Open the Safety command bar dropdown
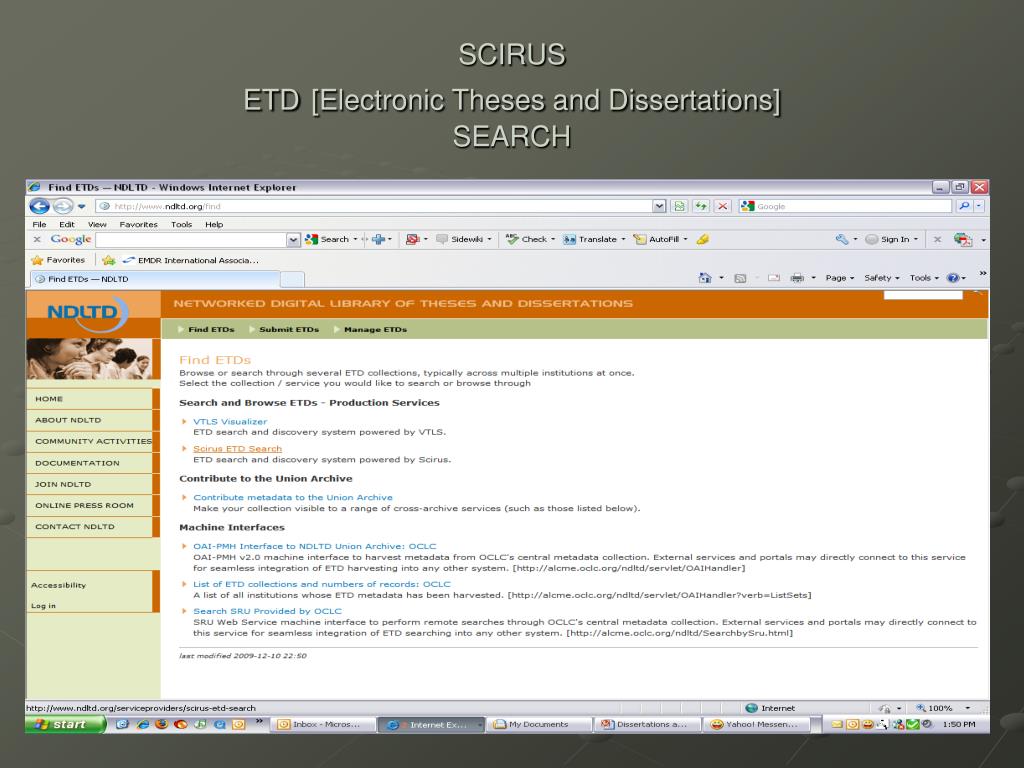 tap(882, 278)
